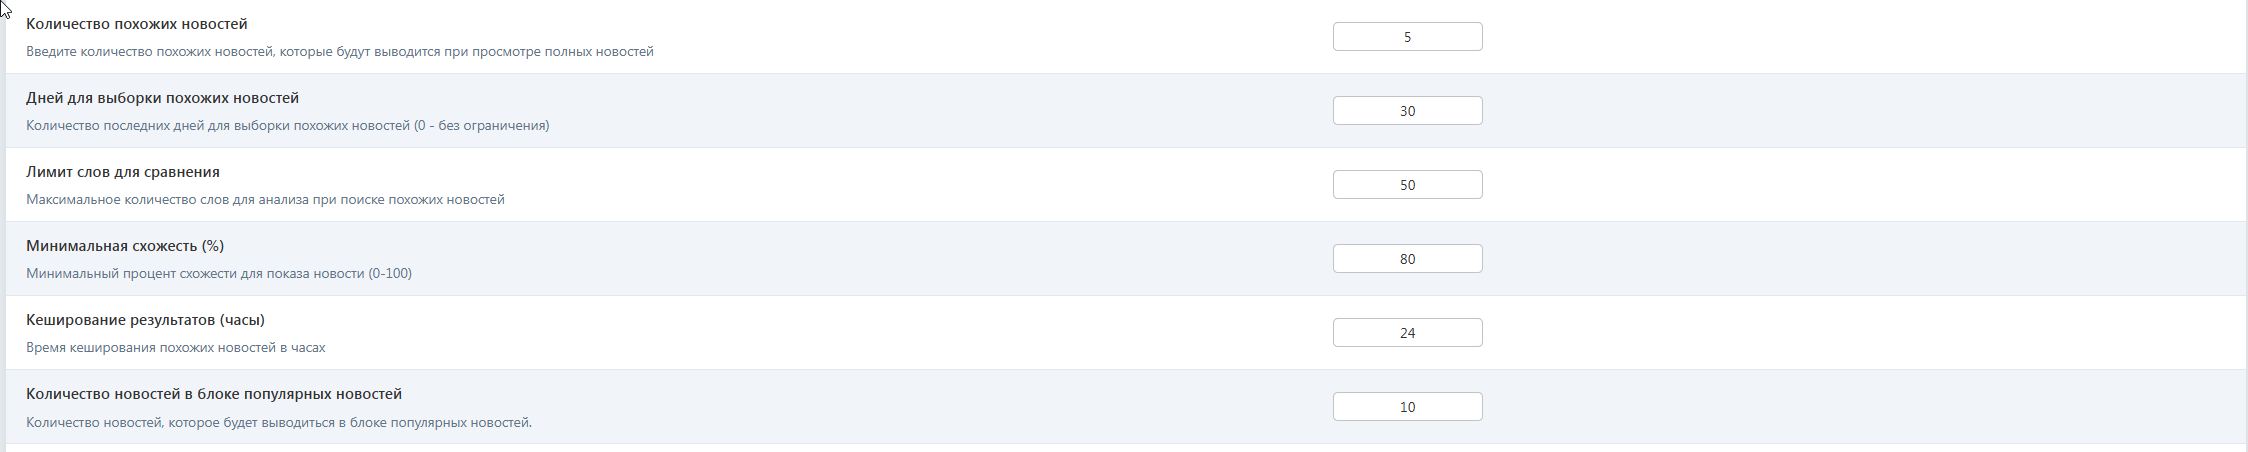Select the Лимит слов для сравнения label

(x=123, y=172)
